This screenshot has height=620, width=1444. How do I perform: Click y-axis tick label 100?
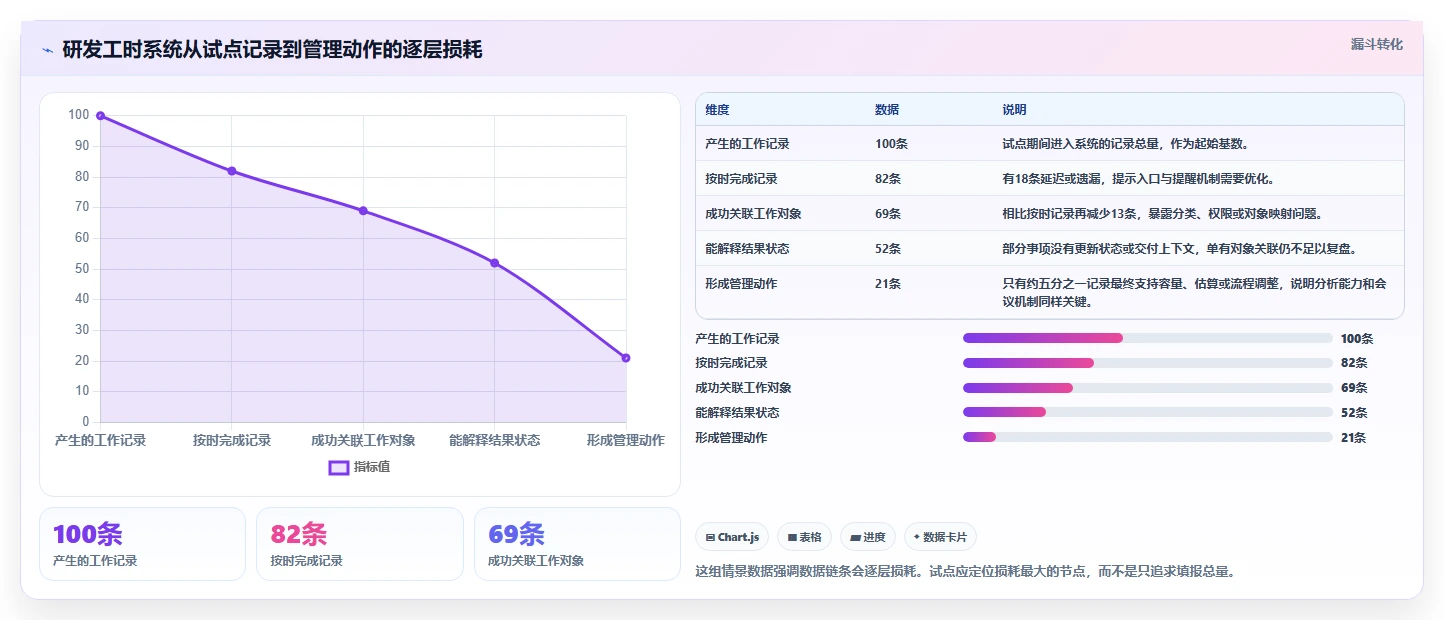point(79,115)
